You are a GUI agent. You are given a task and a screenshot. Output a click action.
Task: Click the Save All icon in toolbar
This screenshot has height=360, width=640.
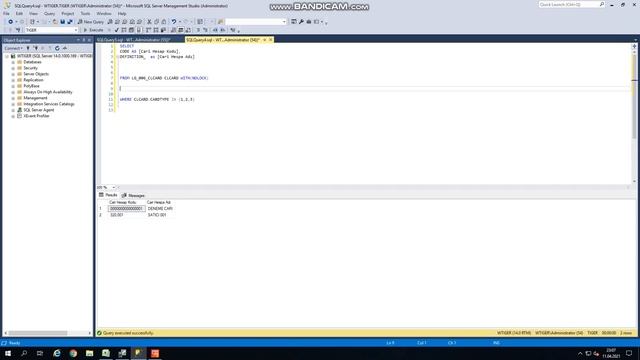pos(70,22)
